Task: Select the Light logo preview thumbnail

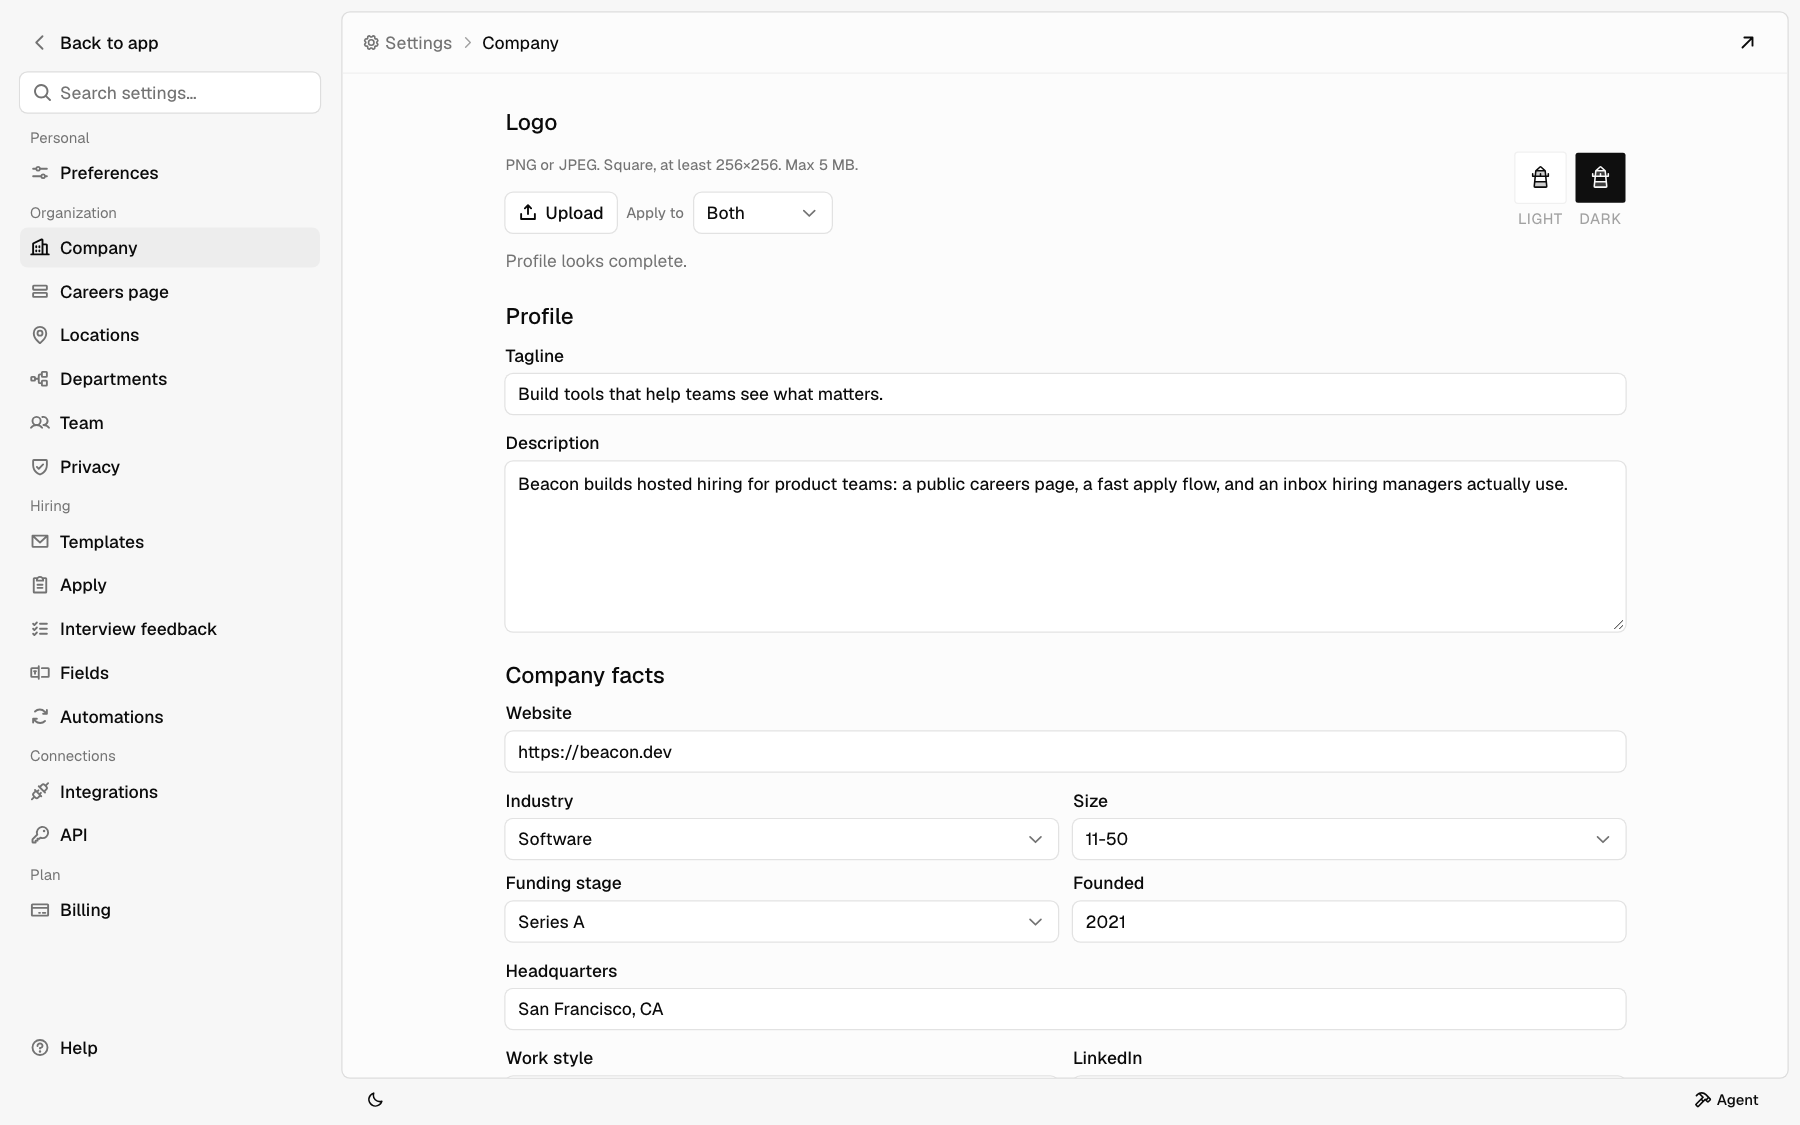Action: pyautogui.click(x=1540, y=178)
